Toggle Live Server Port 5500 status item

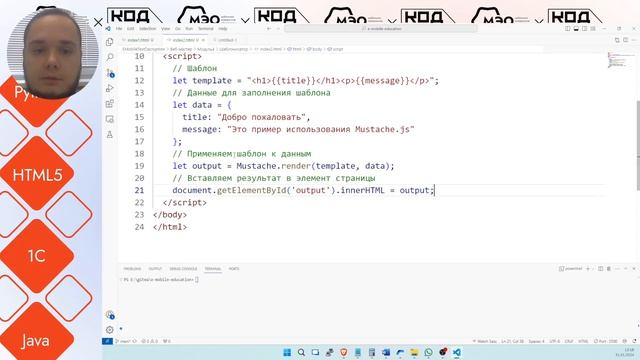[605, 341]
